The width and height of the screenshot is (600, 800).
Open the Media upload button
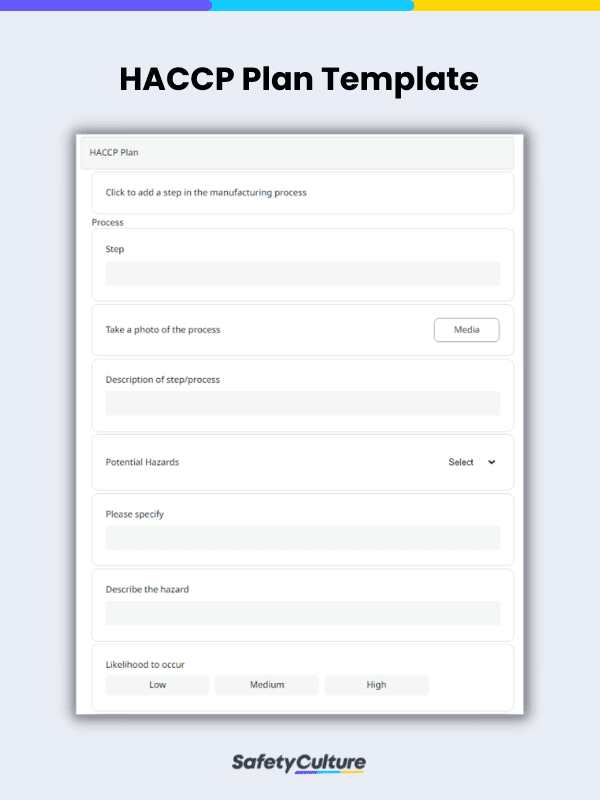(466, 330)
